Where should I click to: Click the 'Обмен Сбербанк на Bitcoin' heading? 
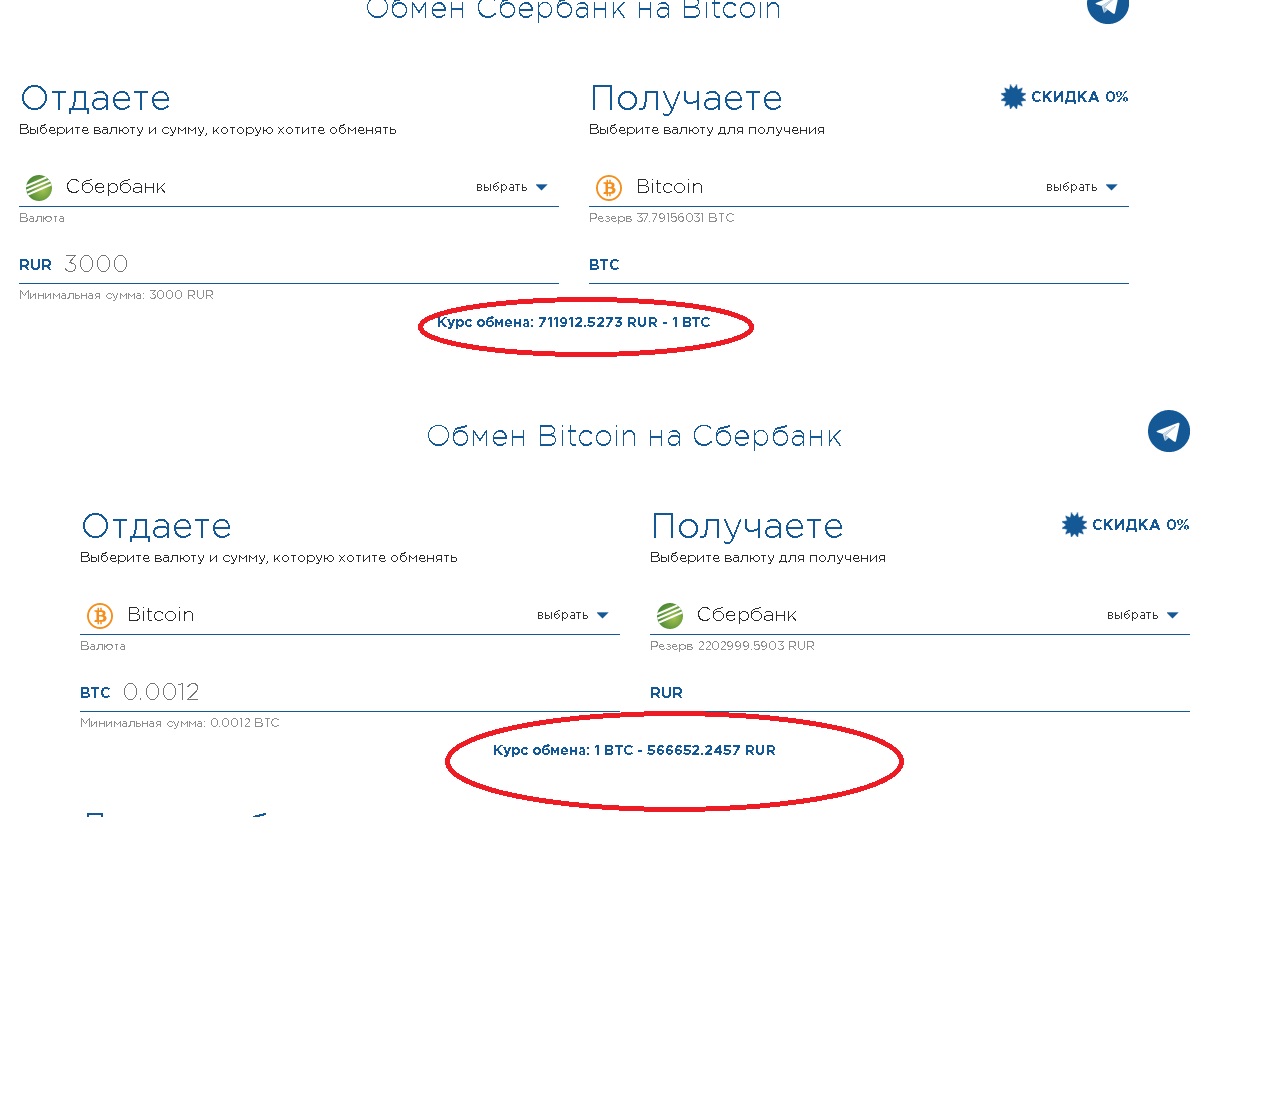(574, 10)
